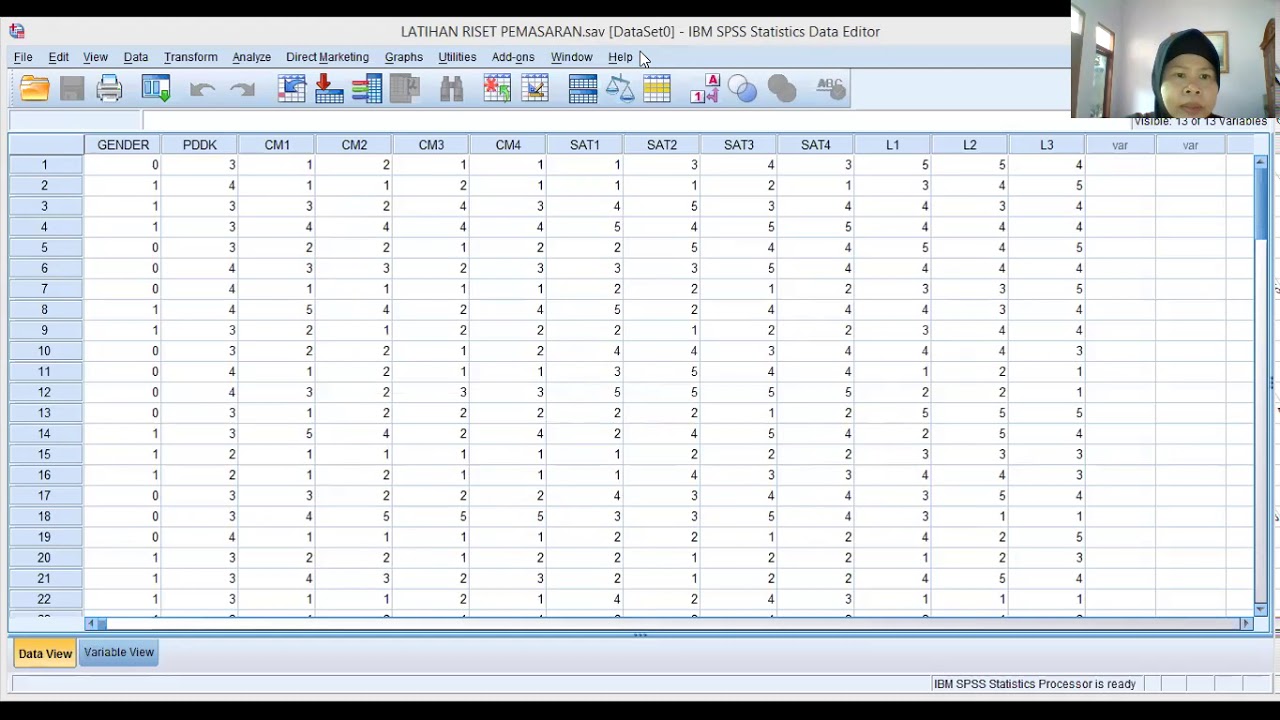Viewport: 1280px width, 720px height.
Task: Toggle Value Labels icon
Action: pos(705,89)
